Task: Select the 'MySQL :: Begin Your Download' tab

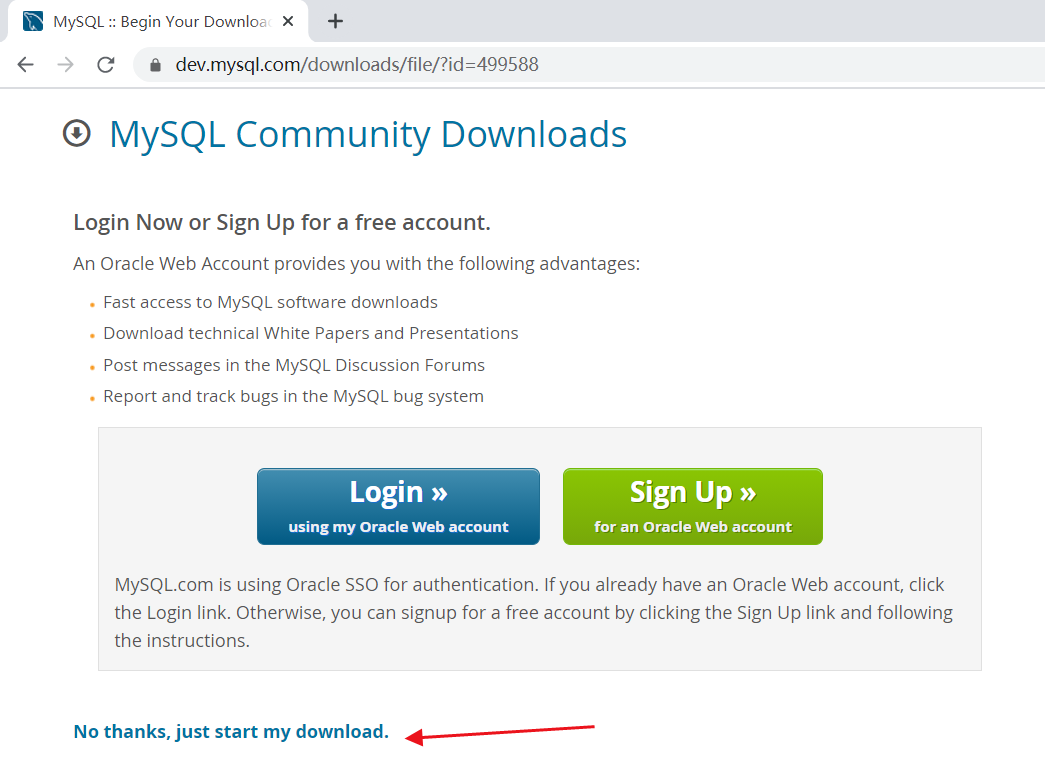Action: coord(160,21)
